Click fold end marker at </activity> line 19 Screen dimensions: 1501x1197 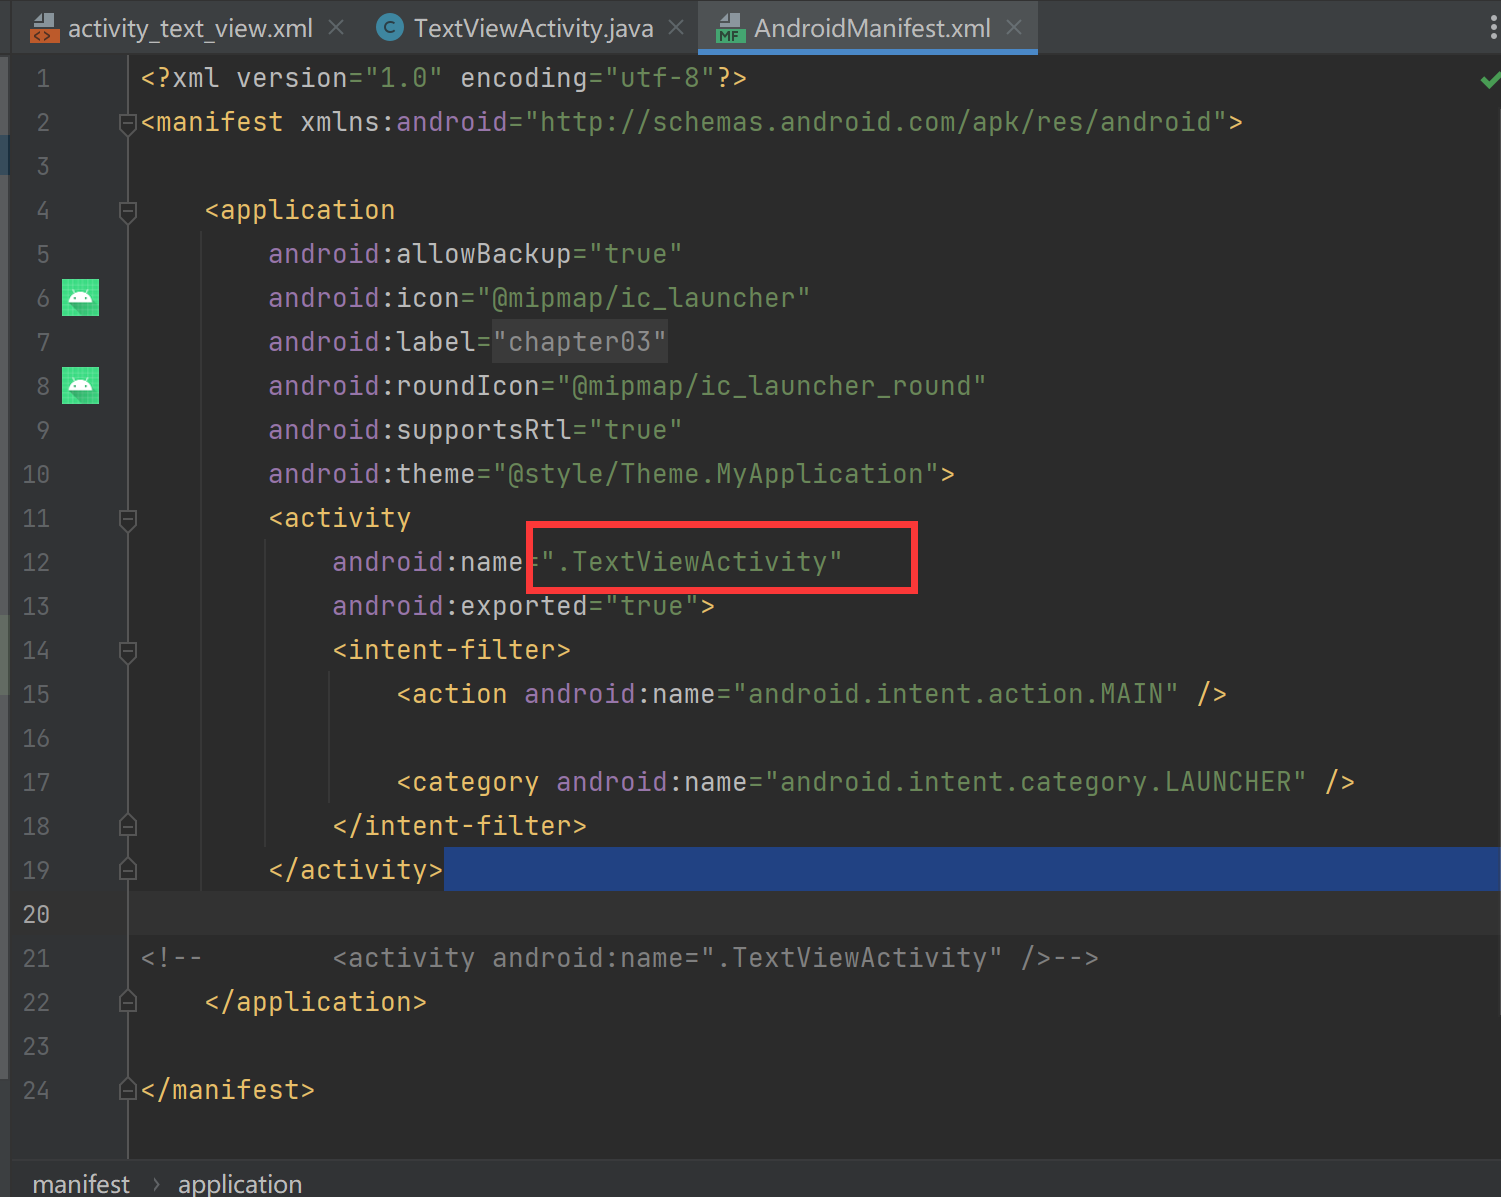(128, 869)
